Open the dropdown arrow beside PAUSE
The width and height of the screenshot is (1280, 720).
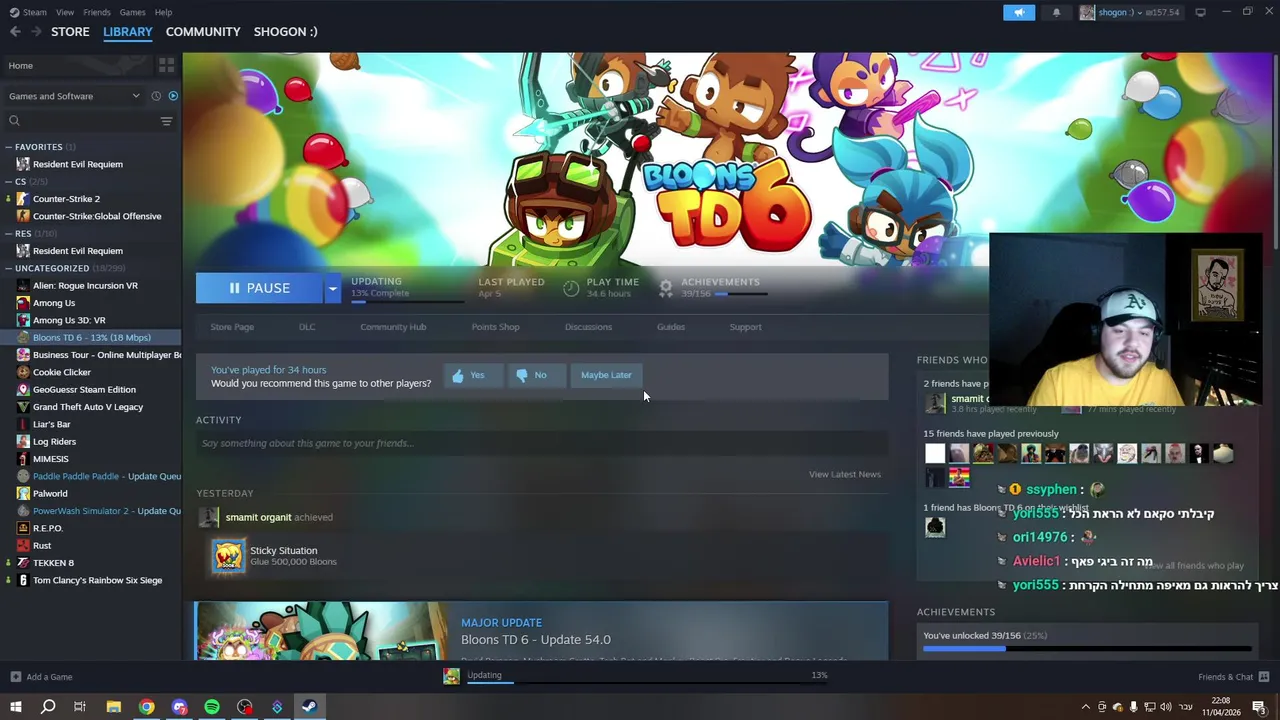pos(332,288)
